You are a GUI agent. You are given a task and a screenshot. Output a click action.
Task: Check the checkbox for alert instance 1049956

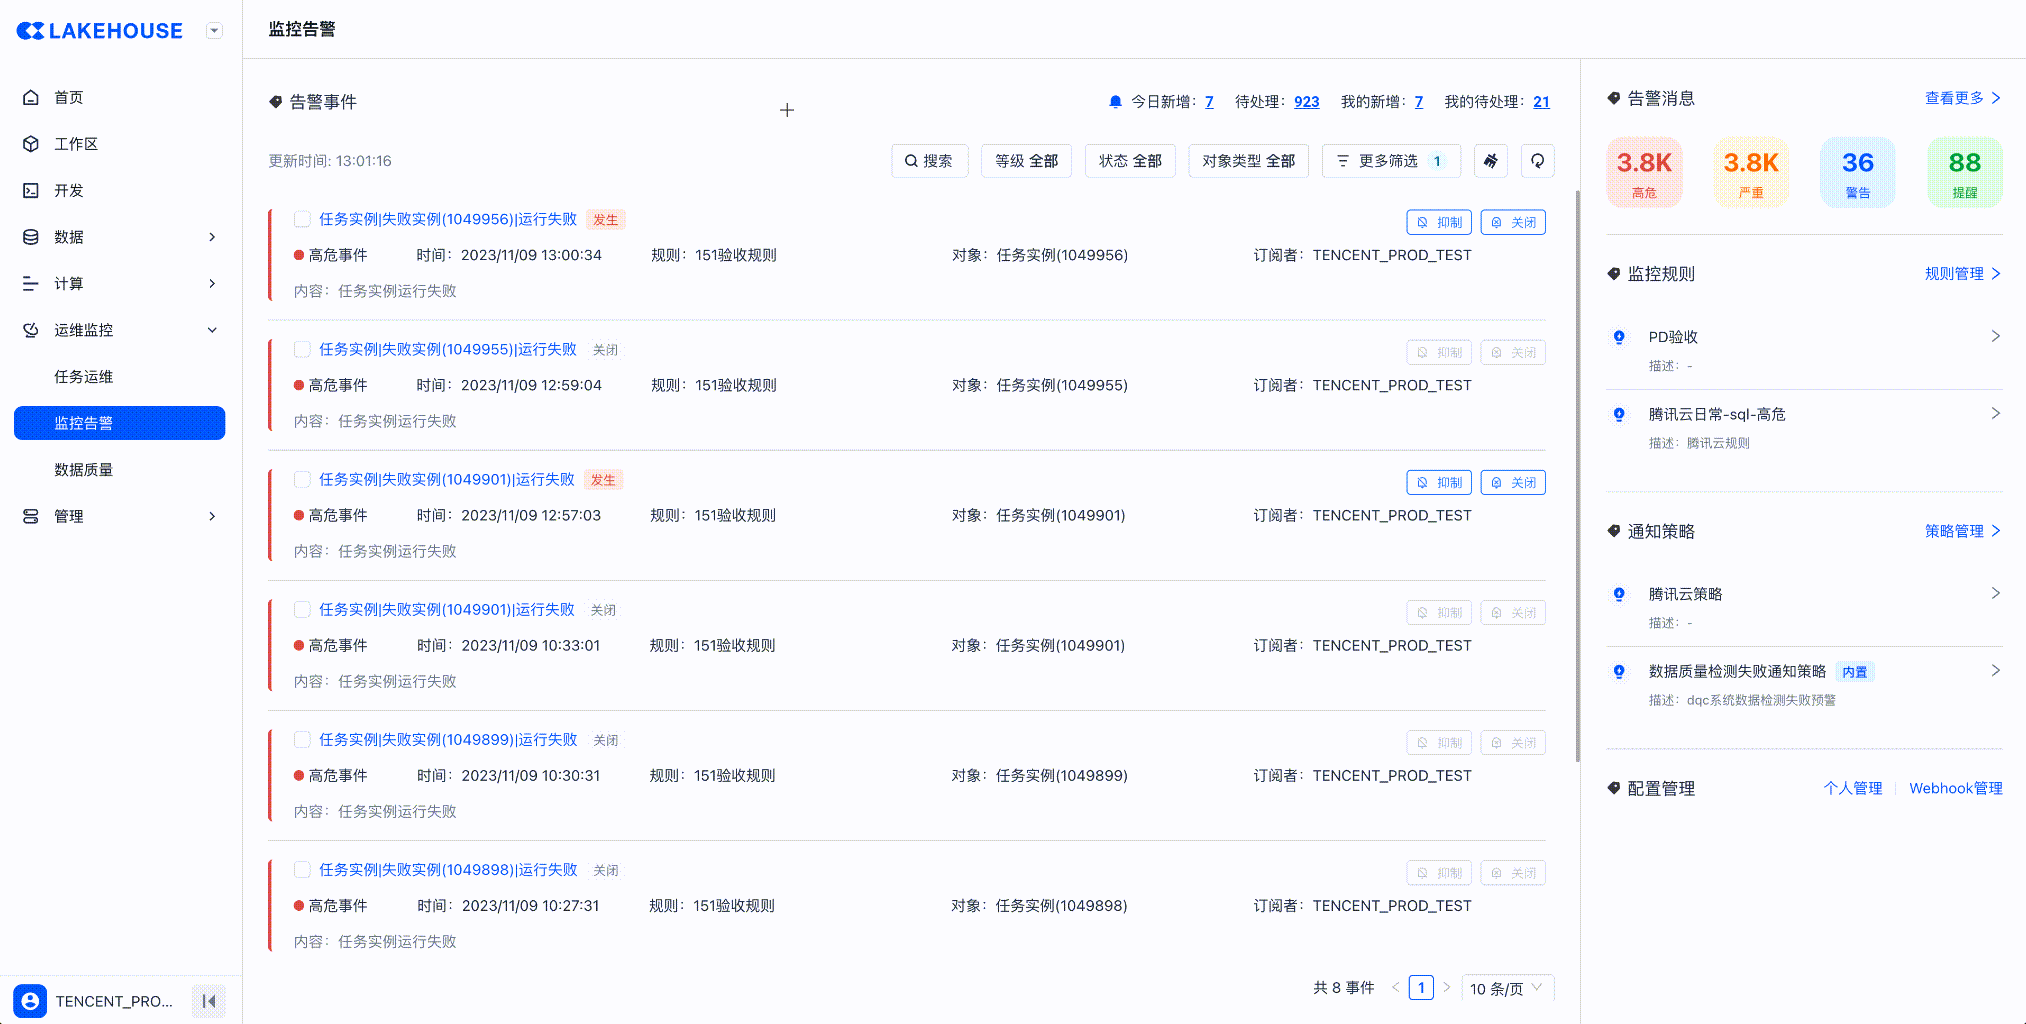[302, 219]
